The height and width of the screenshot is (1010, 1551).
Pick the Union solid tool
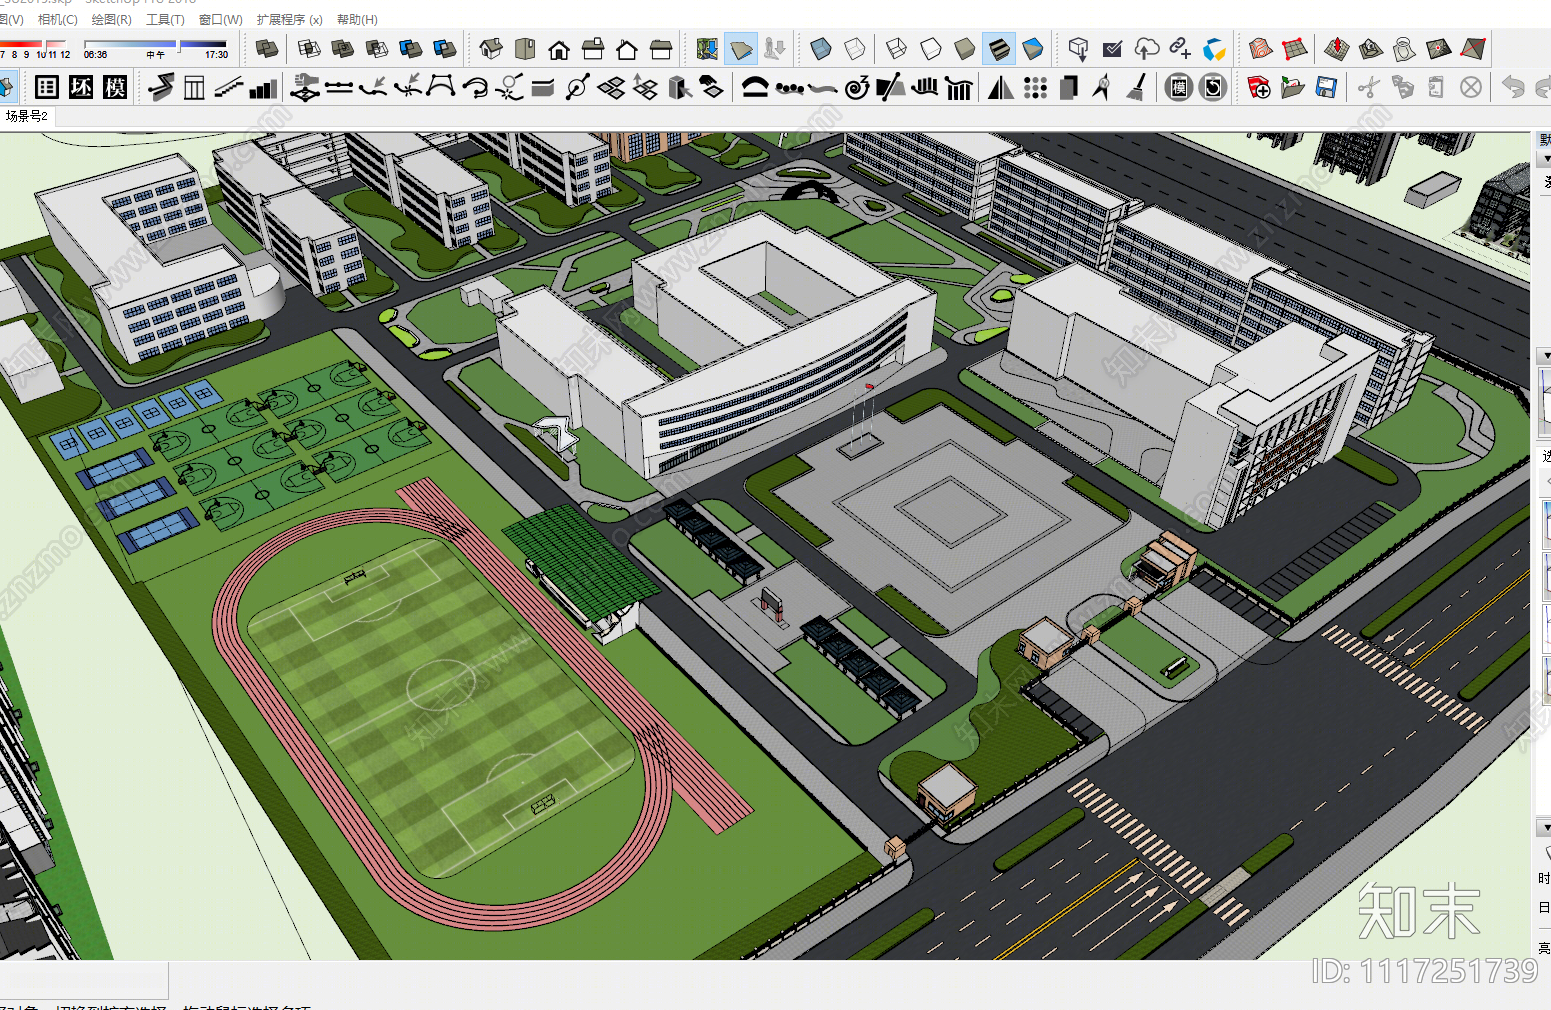(343, 48)
